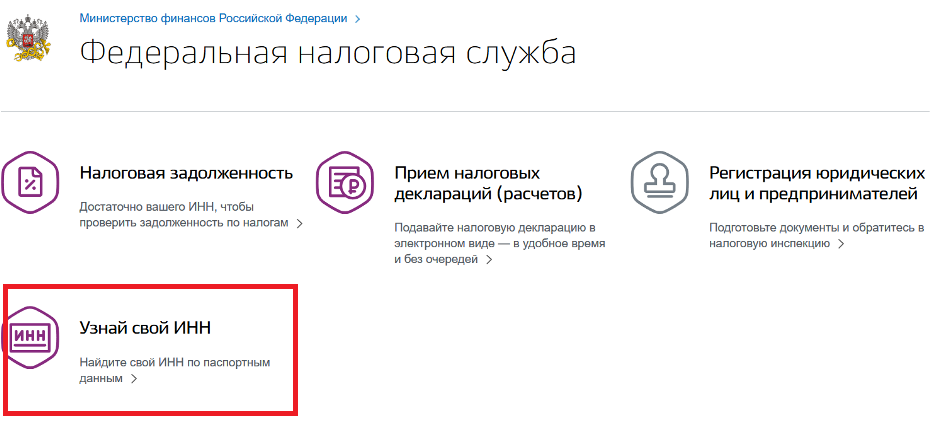Open the Налоговая задолженность title link
This screenshot has width=942, height=433.
point(186,173)
